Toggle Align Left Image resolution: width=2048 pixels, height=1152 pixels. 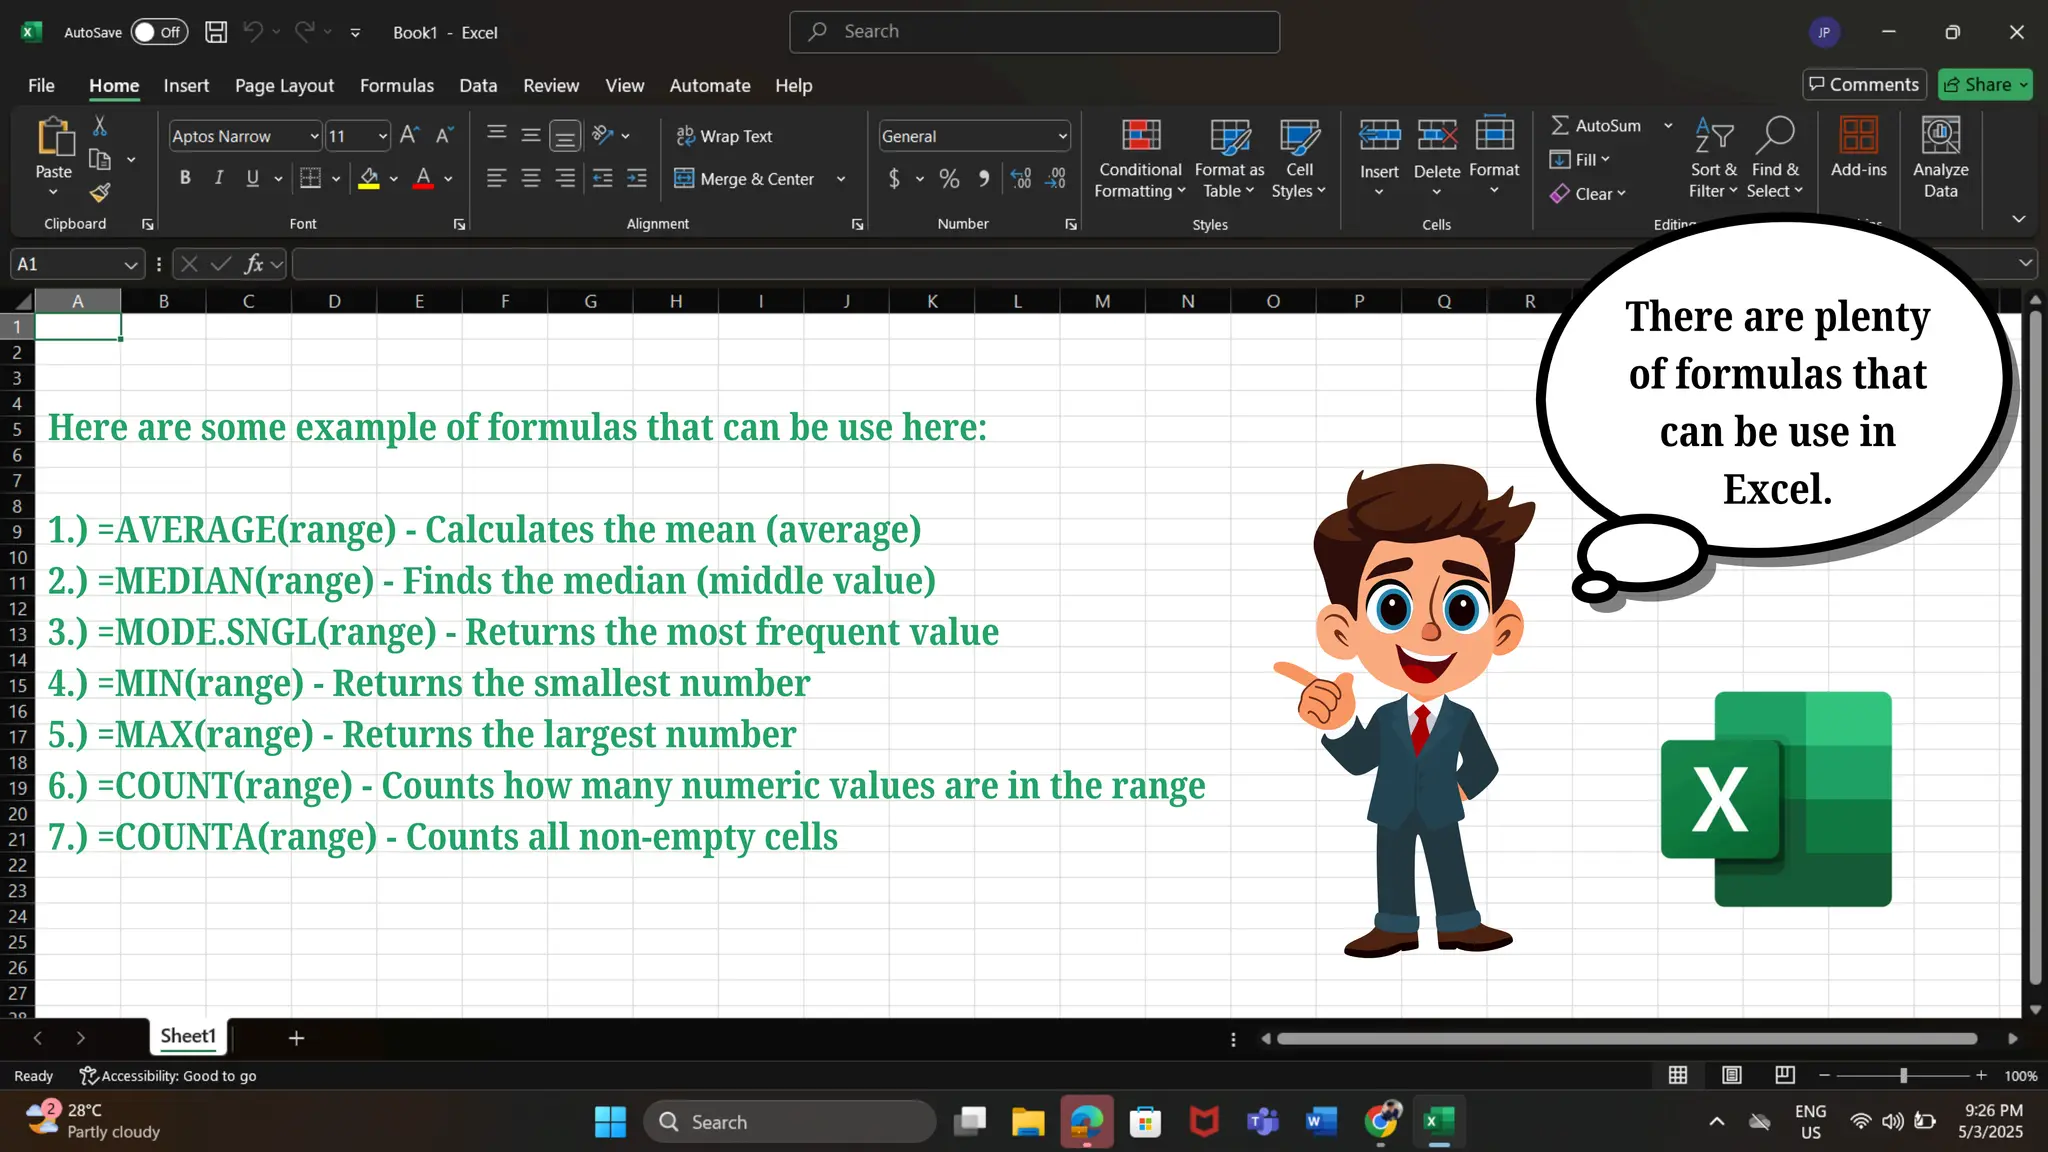pos(497,178)
